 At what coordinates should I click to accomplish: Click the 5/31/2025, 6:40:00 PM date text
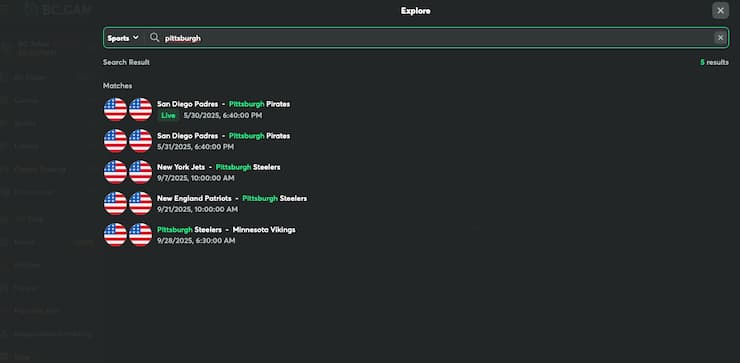tap(195, 147)
